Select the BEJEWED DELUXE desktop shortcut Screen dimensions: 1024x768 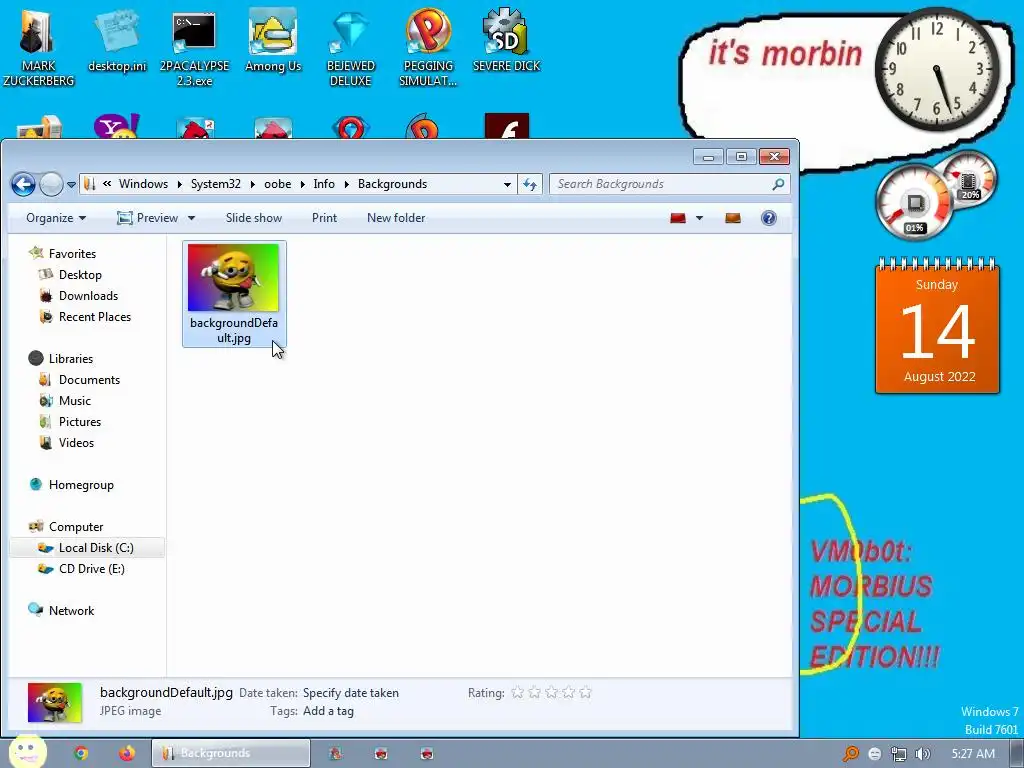click(351, 49)
